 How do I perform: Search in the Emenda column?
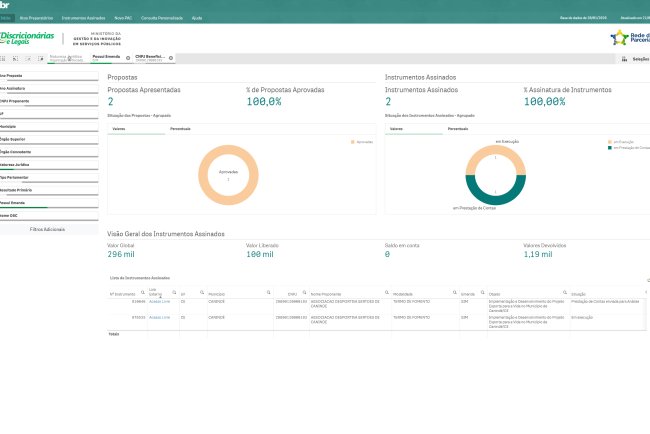tap(483, 293)
